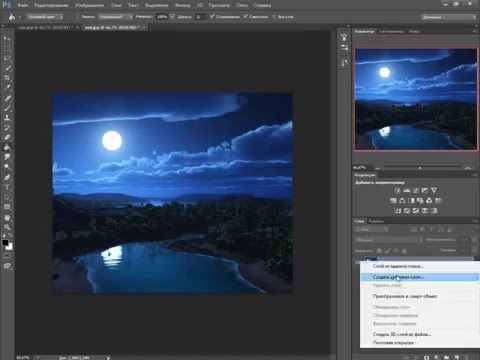Viewport: 480px width, 360px height.
Task: Toggle lock all
Action: [404, 251]
